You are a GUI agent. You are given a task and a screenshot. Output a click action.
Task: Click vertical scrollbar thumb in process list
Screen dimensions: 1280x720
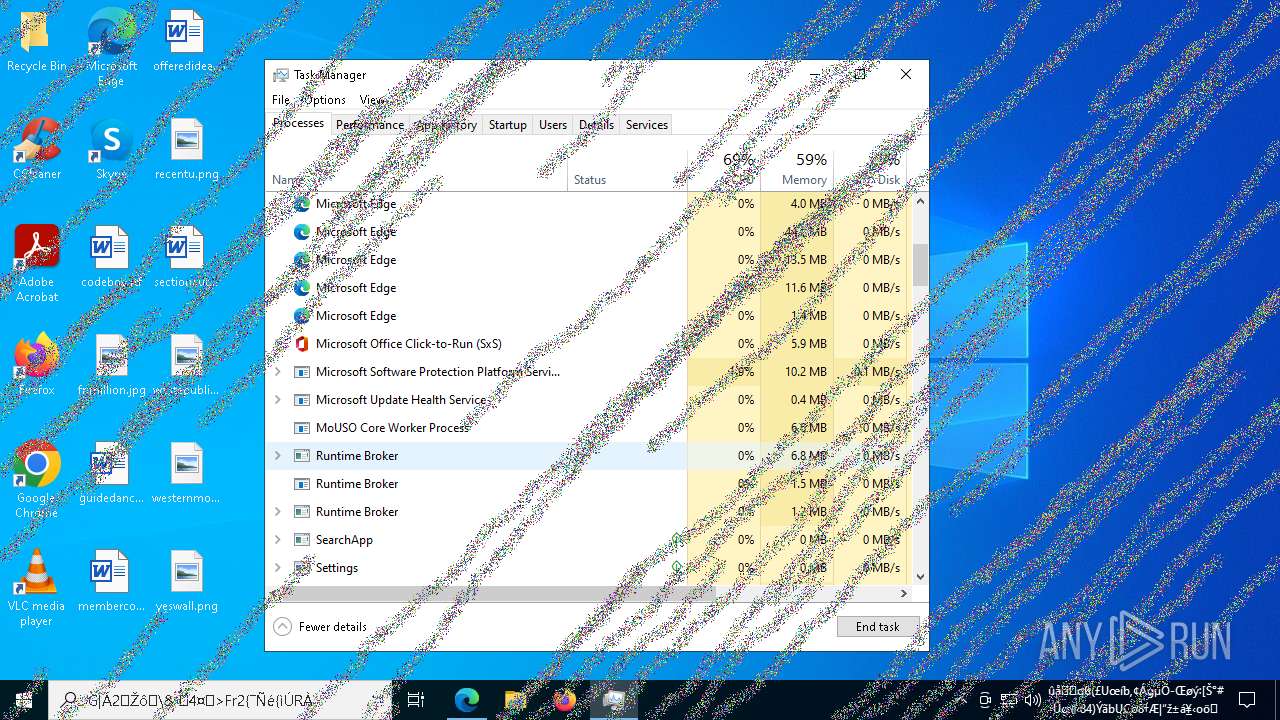920,264
